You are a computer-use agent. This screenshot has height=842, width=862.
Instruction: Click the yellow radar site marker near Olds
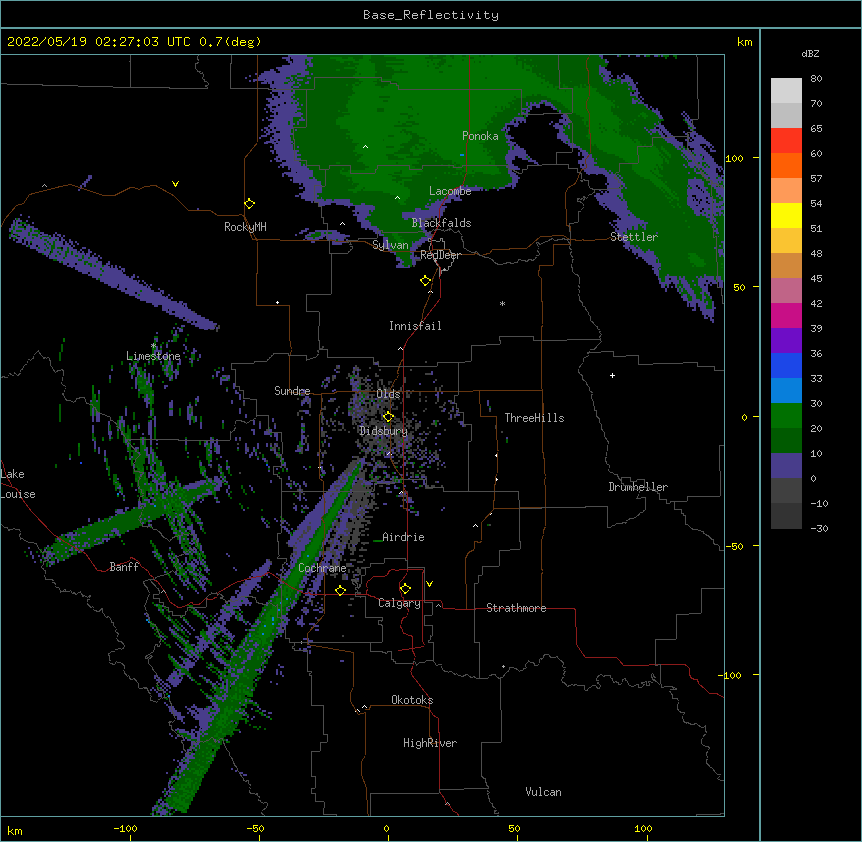click(x=388, y=416)
